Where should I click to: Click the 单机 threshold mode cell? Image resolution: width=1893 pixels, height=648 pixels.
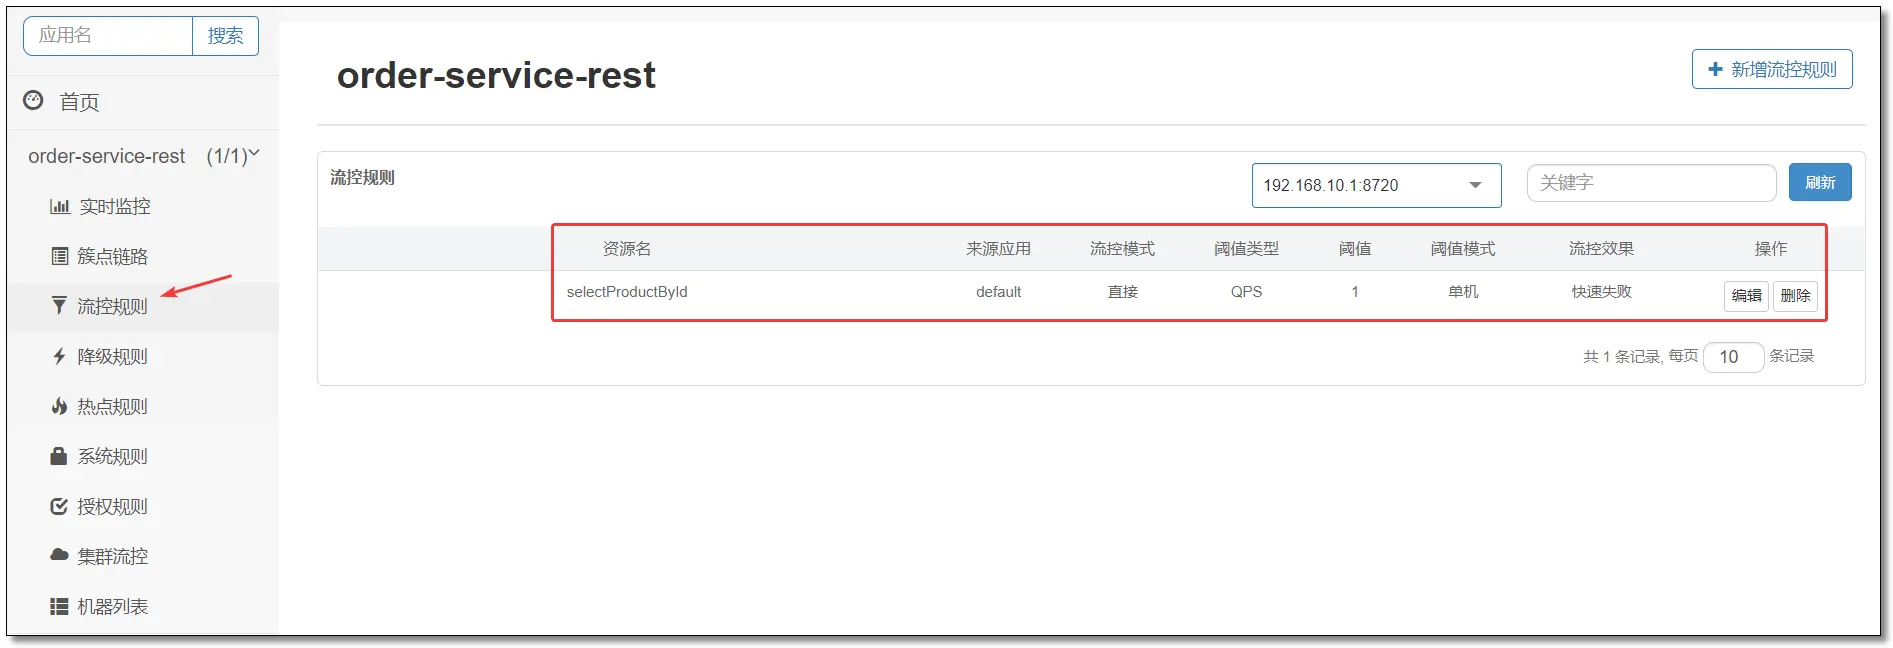tap(1463, 292)
